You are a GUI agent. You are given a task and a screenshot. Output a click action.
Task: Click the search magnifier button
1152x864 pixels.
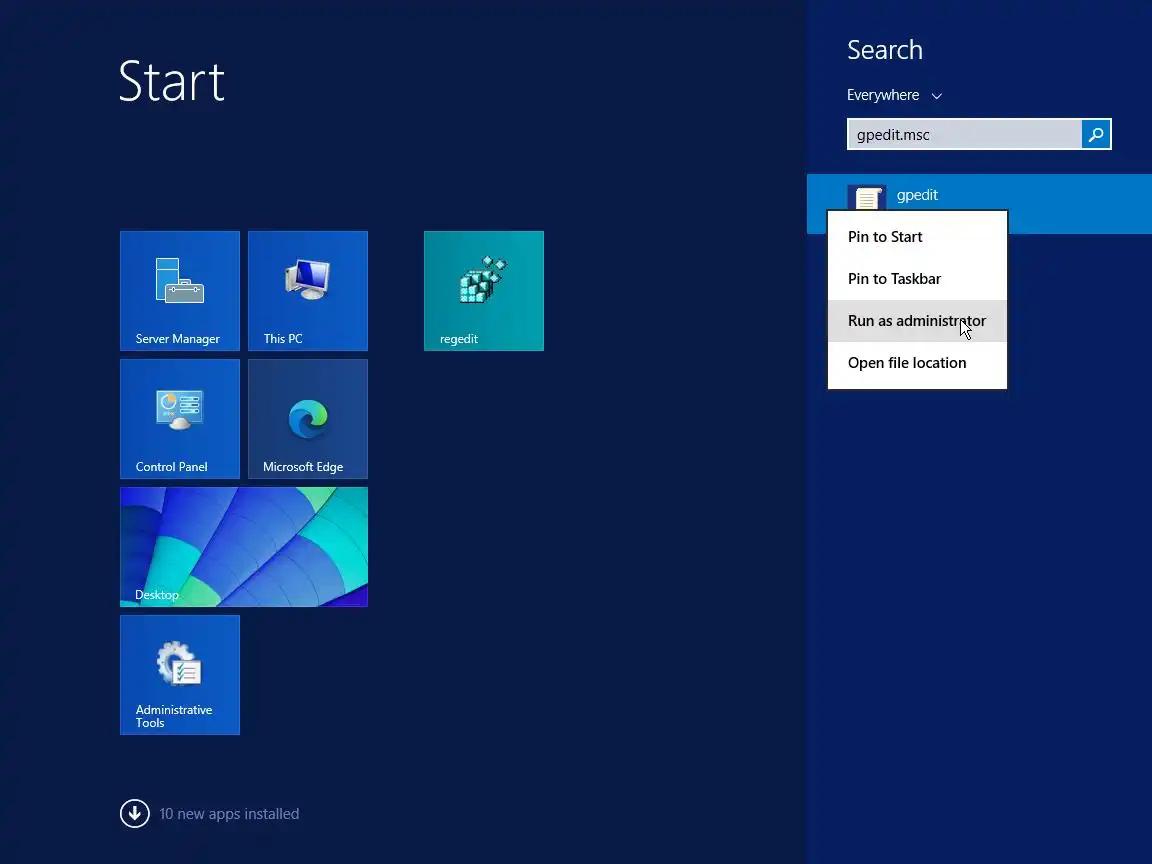(x=1095, y=134)
